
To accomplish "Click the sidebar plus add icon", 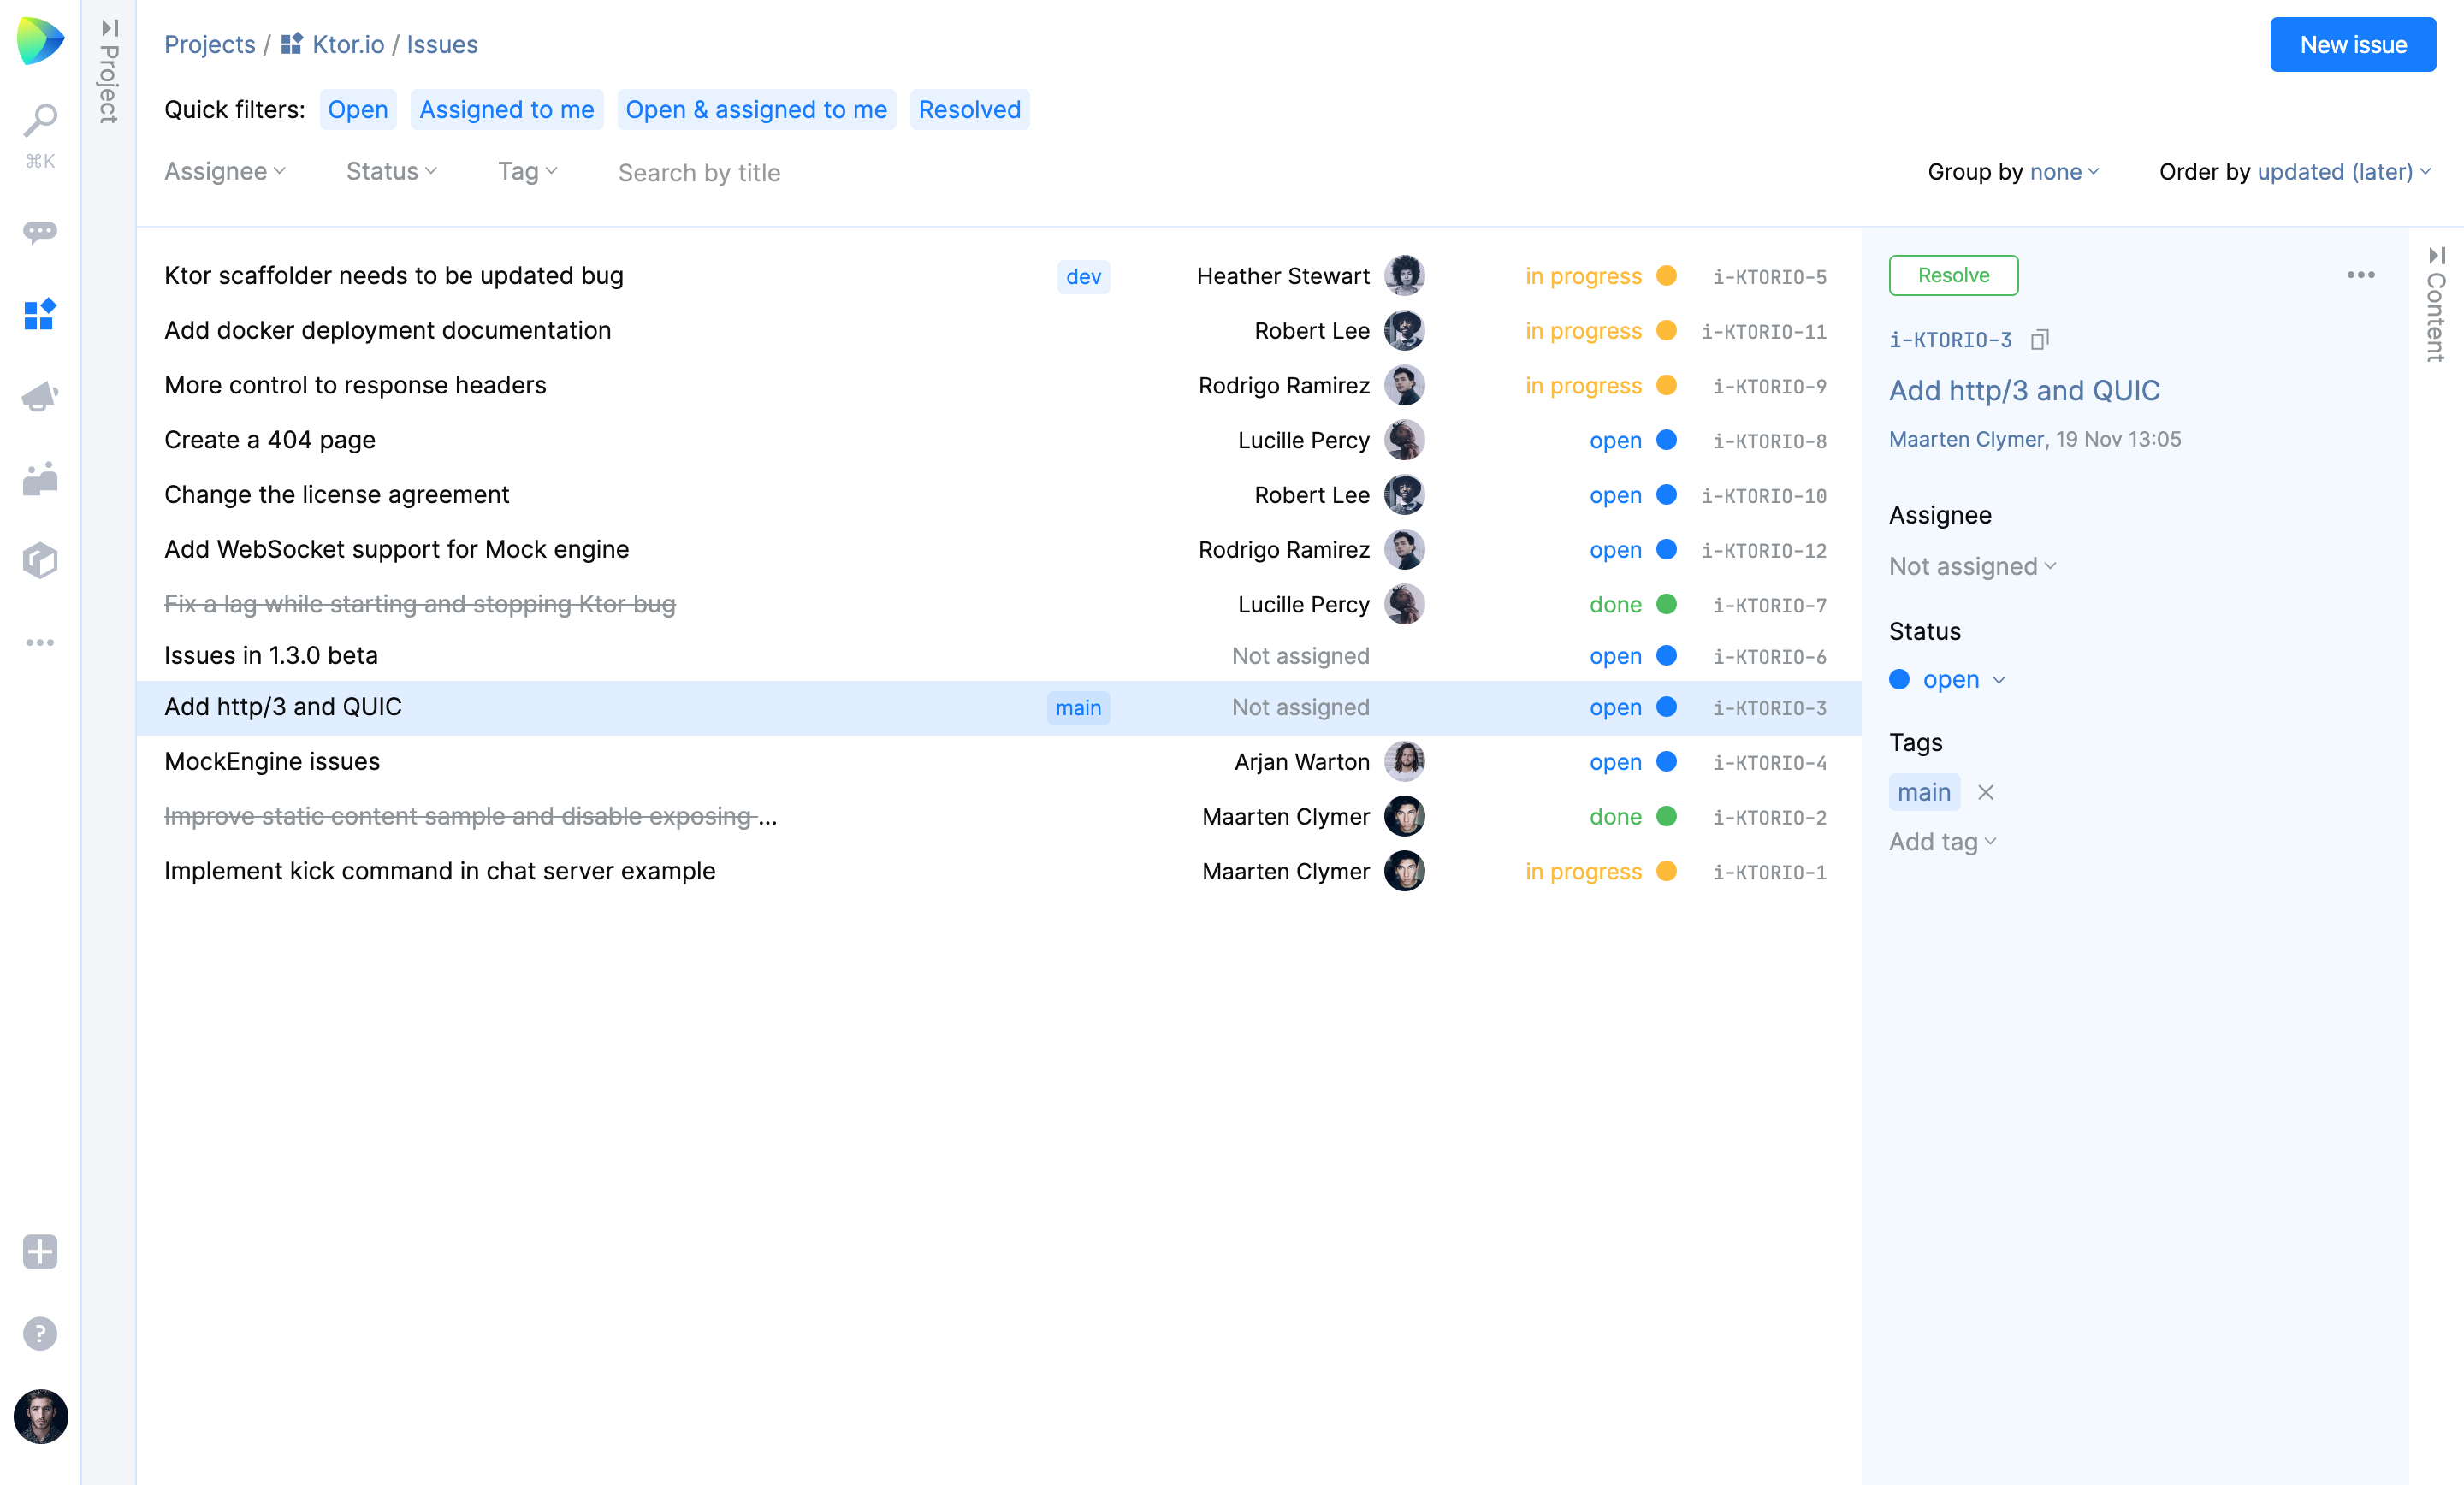I will (40, 1251).
